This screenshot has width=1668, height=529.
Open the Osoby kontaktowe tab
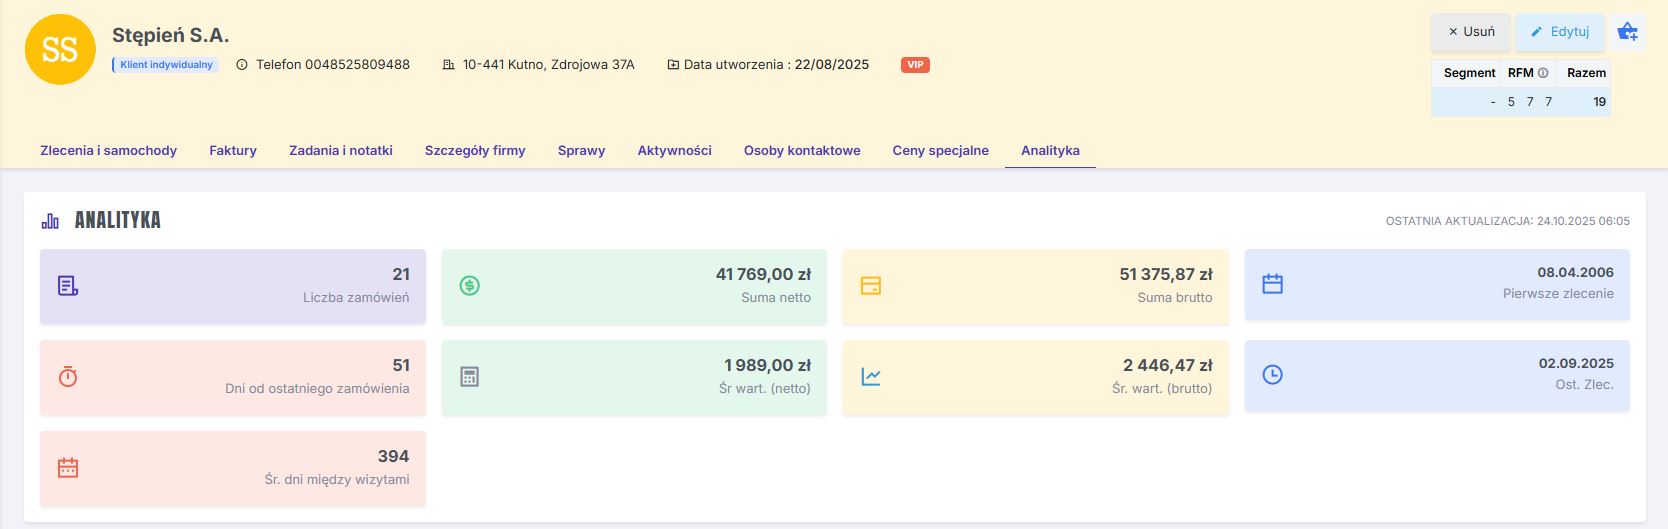(x=802, y=151)
